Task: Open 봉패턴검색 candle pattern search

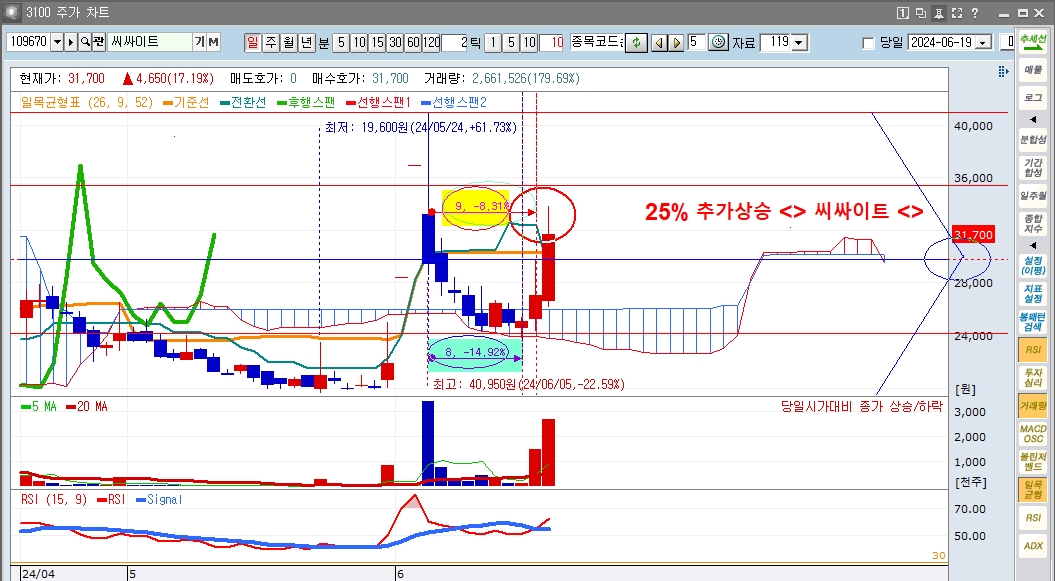Action: 1033,321
